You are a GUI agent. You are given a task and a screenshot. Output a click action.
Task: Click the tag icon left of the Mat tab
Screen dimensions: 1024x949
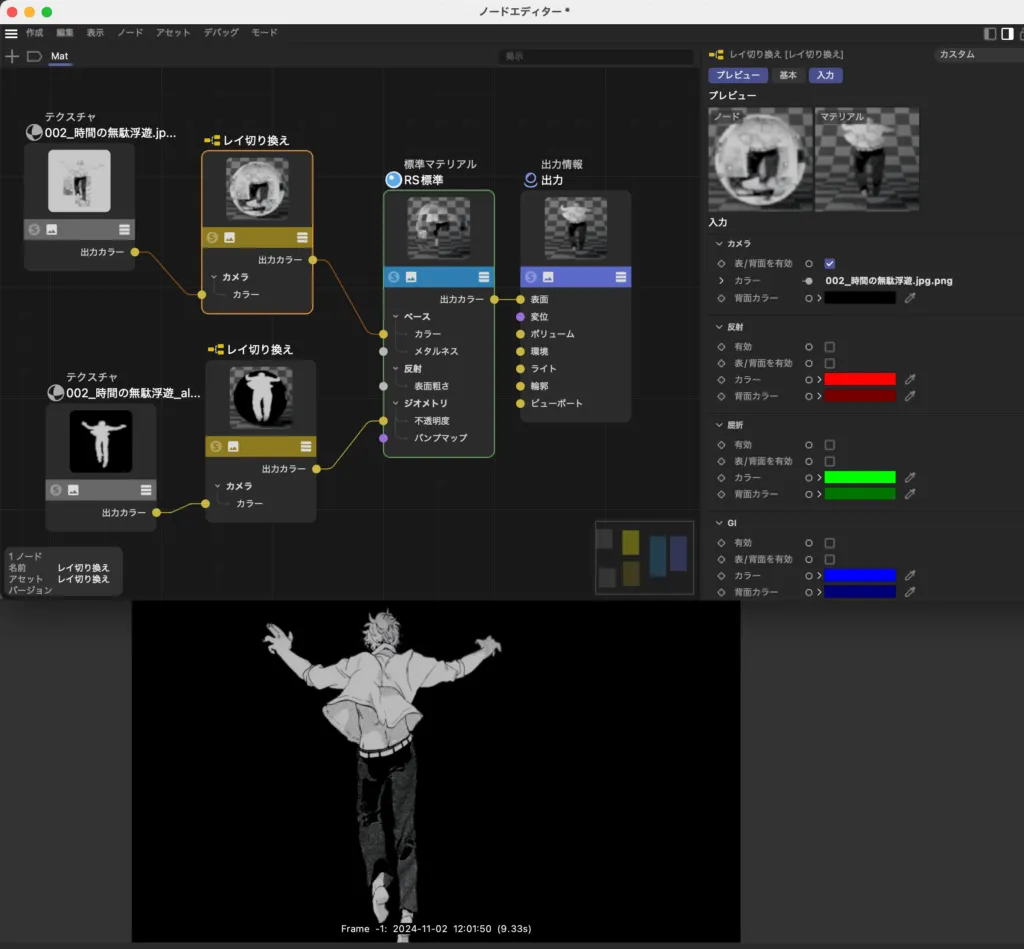[x=34, y=56]
